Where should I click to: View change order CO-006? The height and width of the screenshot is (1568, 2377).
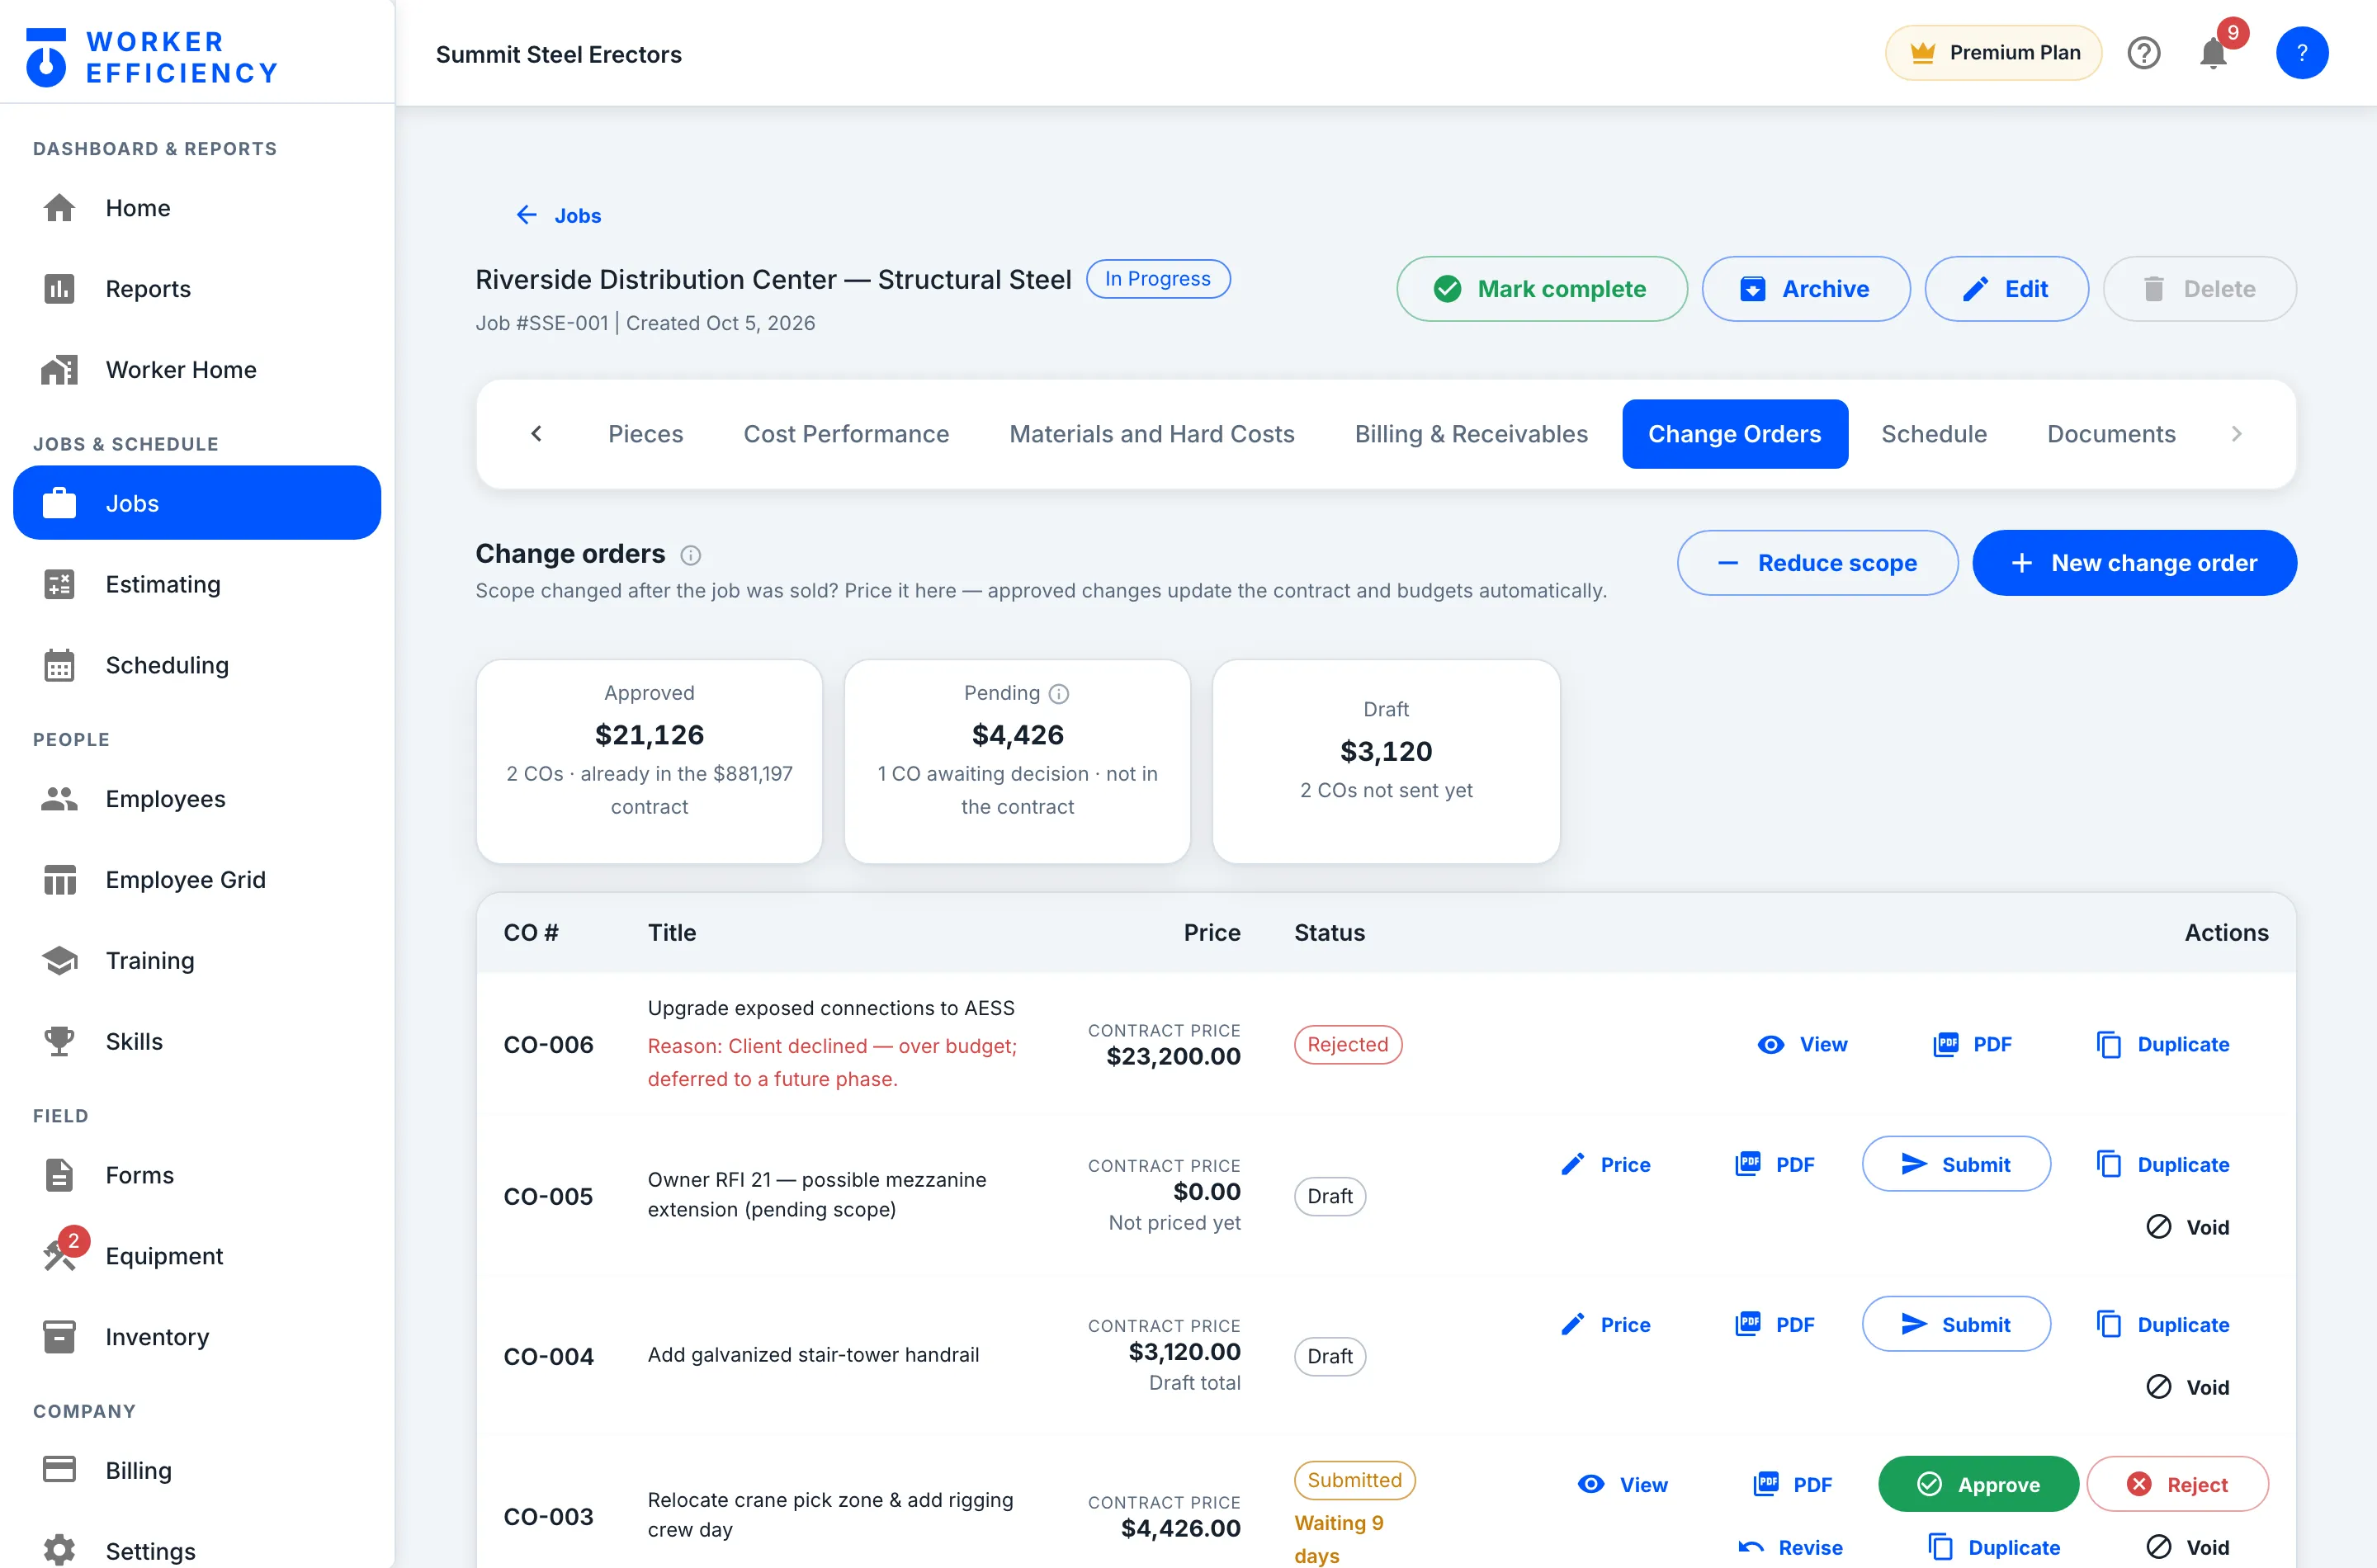(1802, 1044)
